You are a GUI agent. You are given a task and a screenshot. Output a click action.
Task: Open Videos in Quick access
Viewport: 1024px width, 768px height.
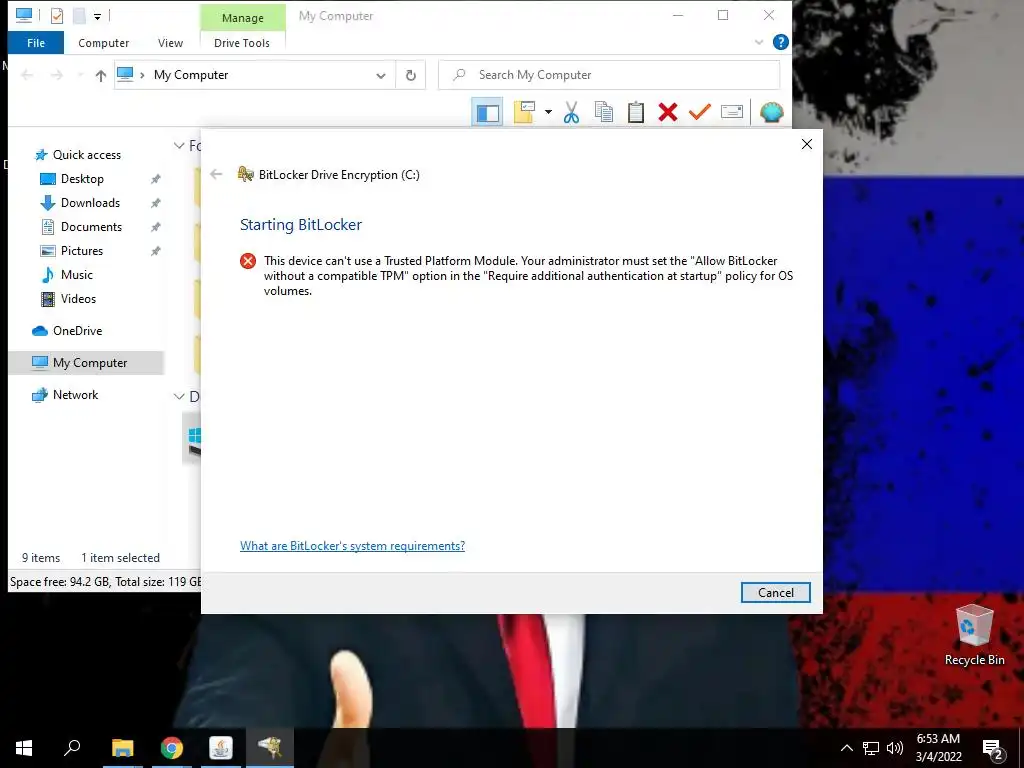(x=78, y=299)
